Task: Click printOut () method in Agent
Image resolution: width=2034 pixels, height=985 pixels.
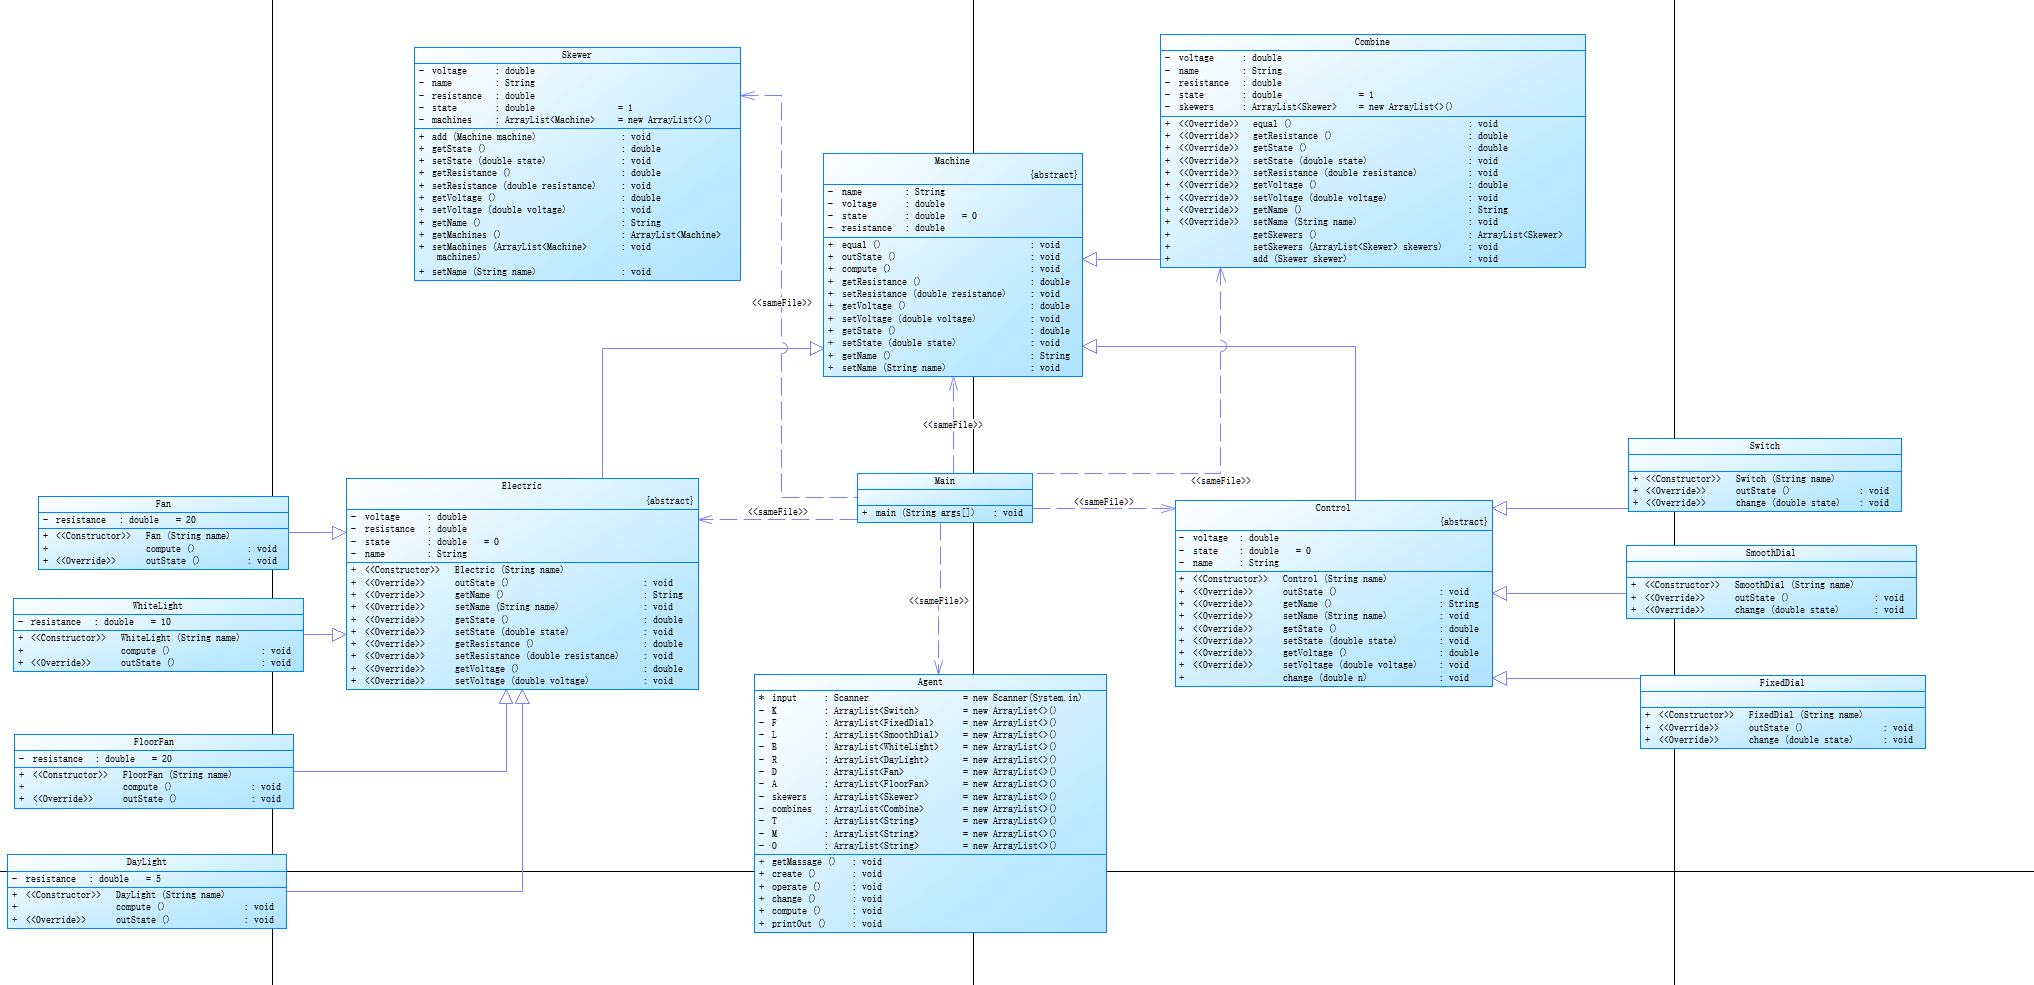Action: [x=822, y=924]
